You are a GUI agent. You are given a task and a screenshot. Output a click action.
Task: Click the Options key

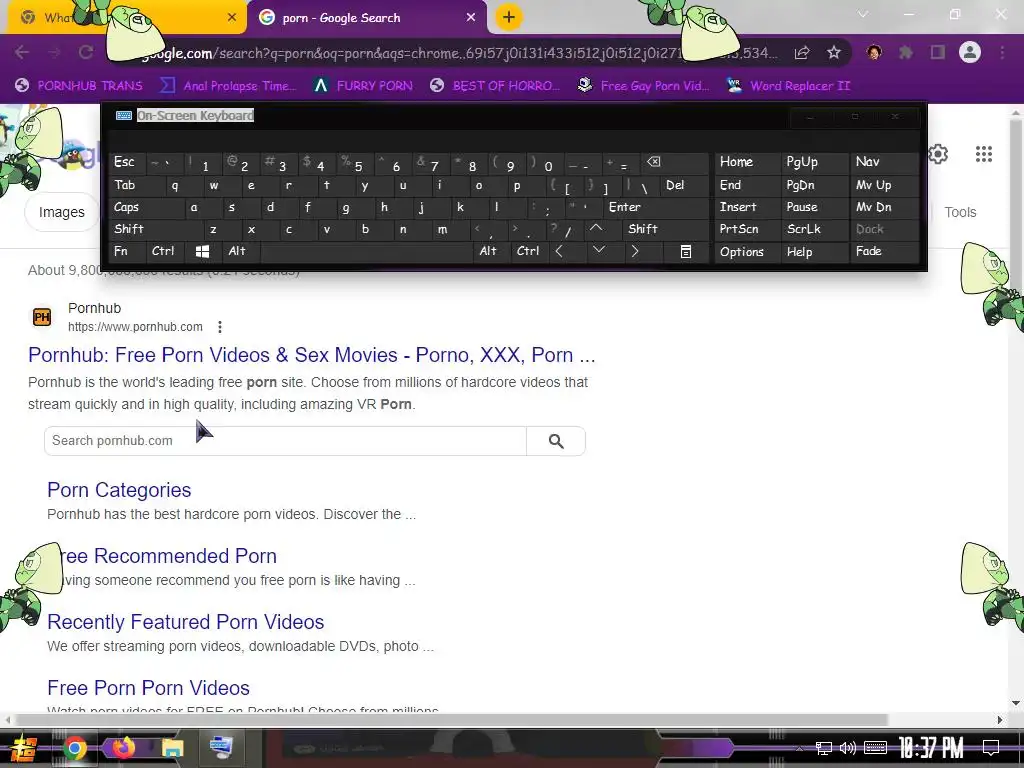pos(747,251)
